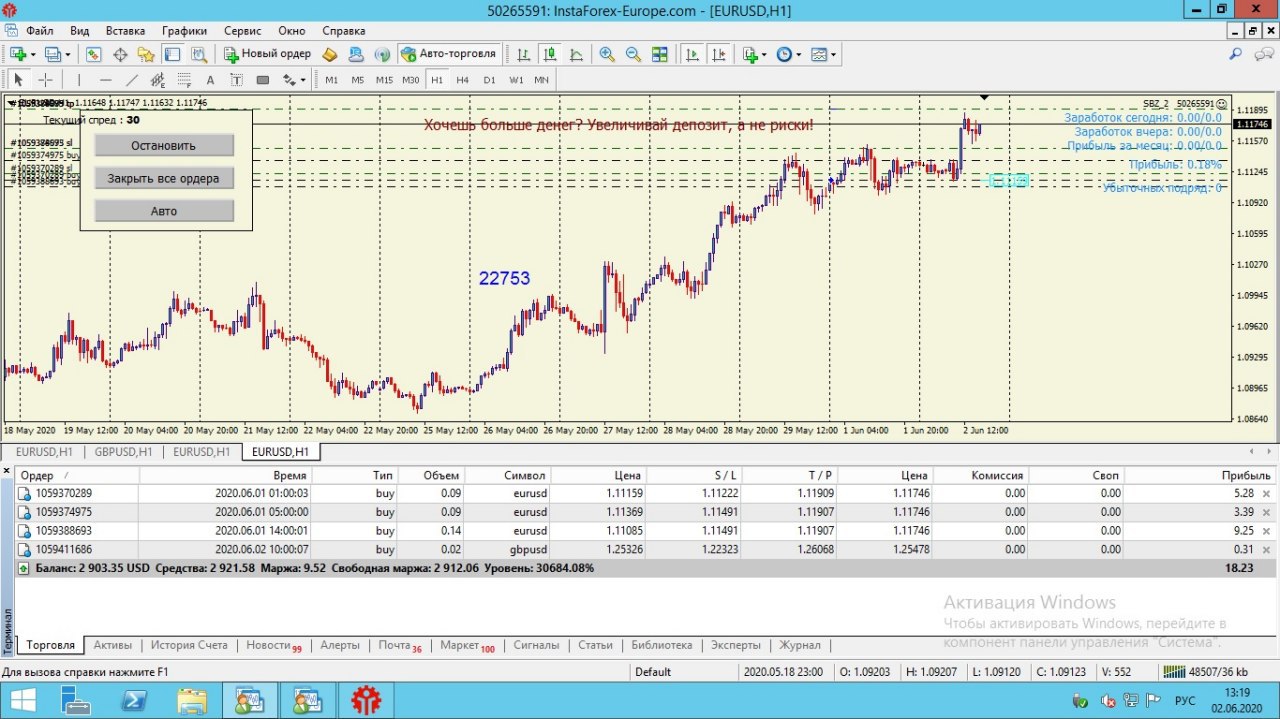Toggle the Авто-торговля auto-trading button
Screen dimensions: 1280x719
(447, 54)
